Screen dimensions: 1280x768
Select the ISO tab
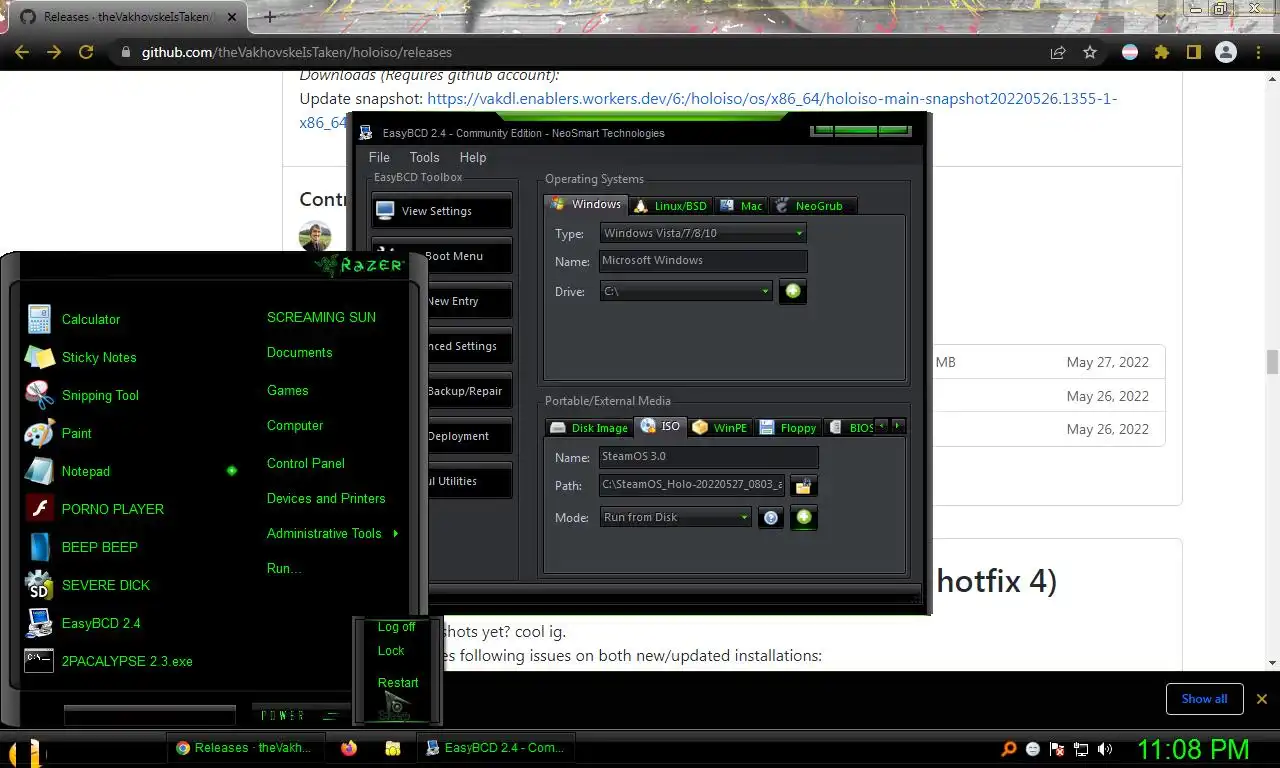(660, 426)
